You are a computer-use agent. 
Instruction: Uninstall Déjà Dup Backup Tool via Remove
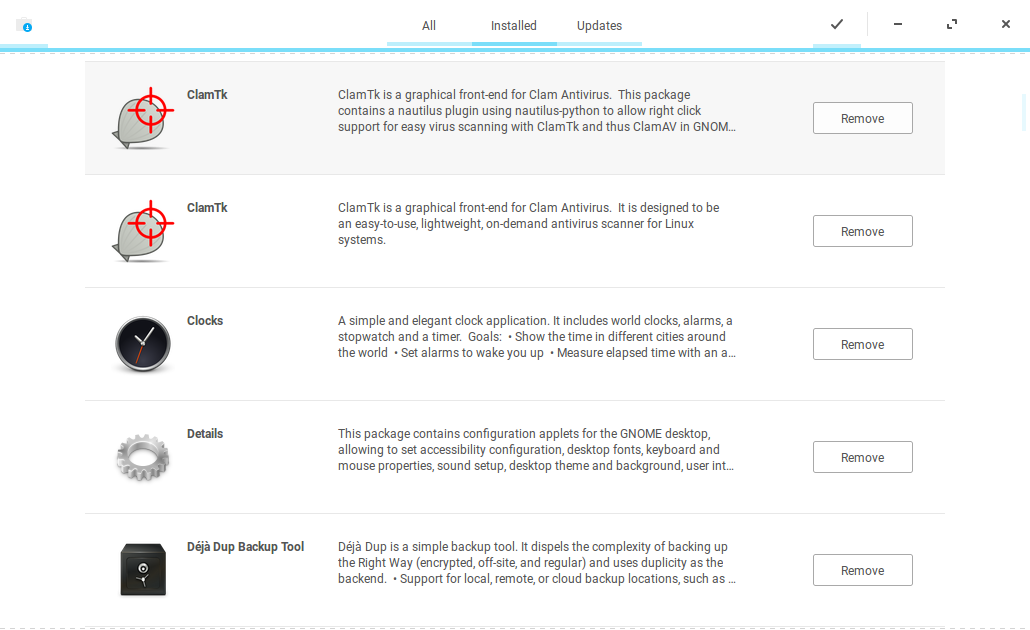862,570
